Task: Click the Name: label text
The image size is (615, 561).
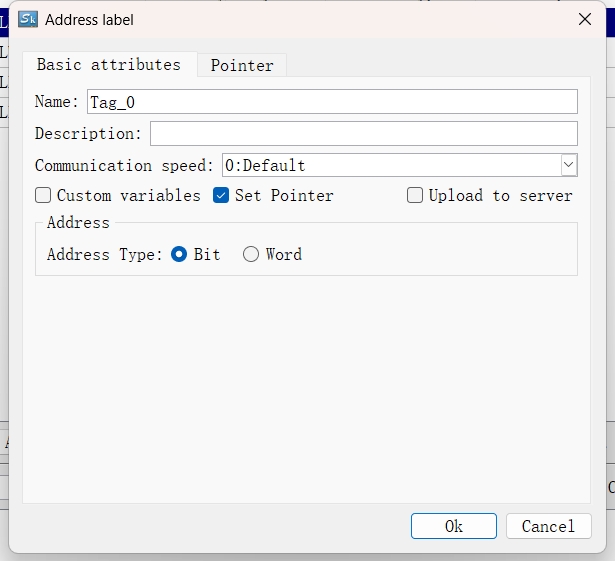Action: (x=56, y=102)
